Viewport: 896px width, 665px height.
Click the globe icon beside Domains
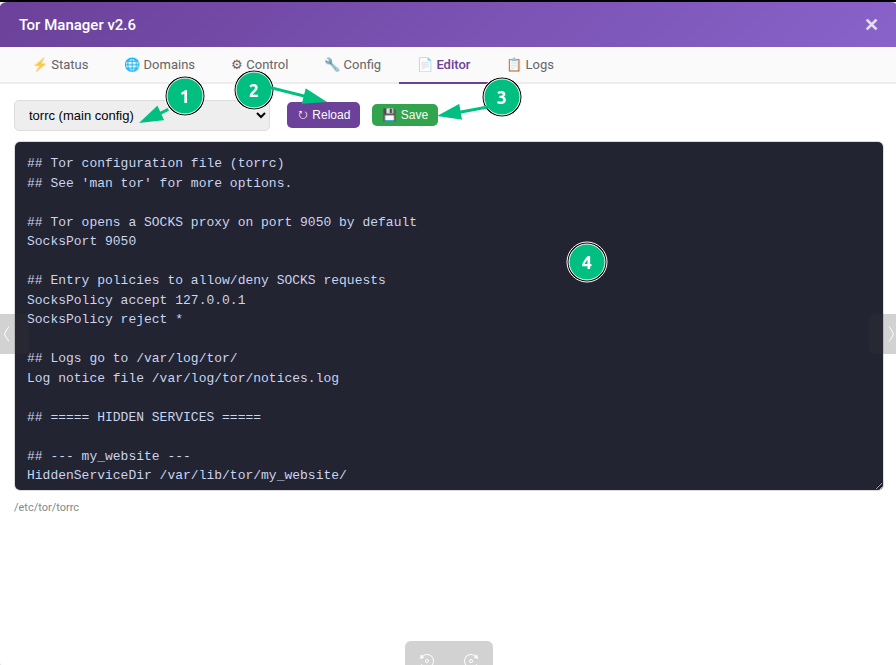pos(132,65)
